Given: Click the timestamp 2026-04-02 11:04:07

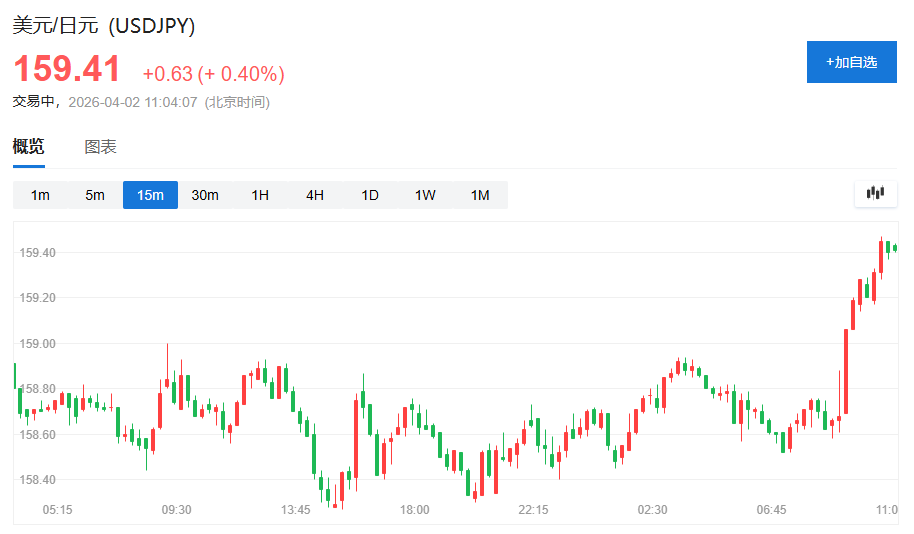Looking at the screenshot, I should tap(133, 102).
